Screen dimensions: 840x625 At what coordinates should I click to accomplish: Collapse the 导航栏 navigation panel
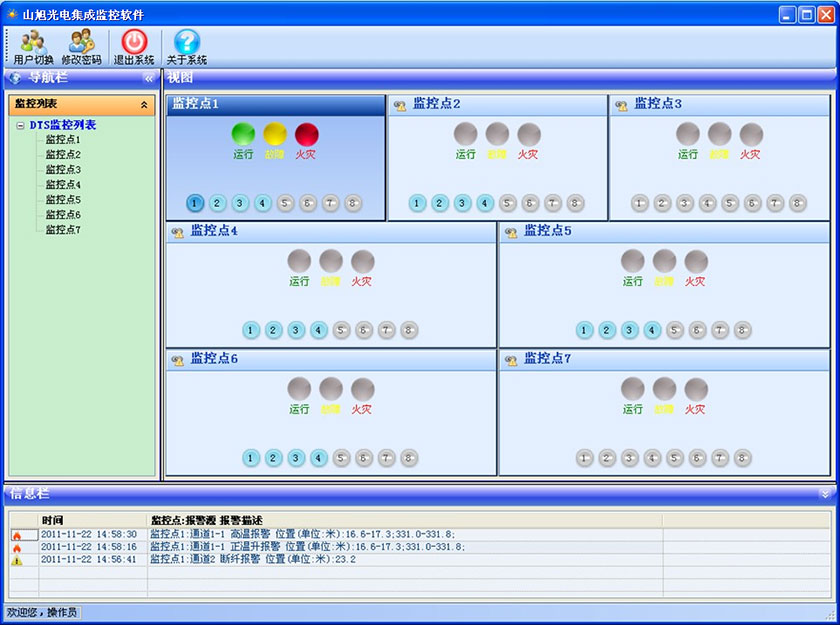pyautogui.click(x=149, y=78)
